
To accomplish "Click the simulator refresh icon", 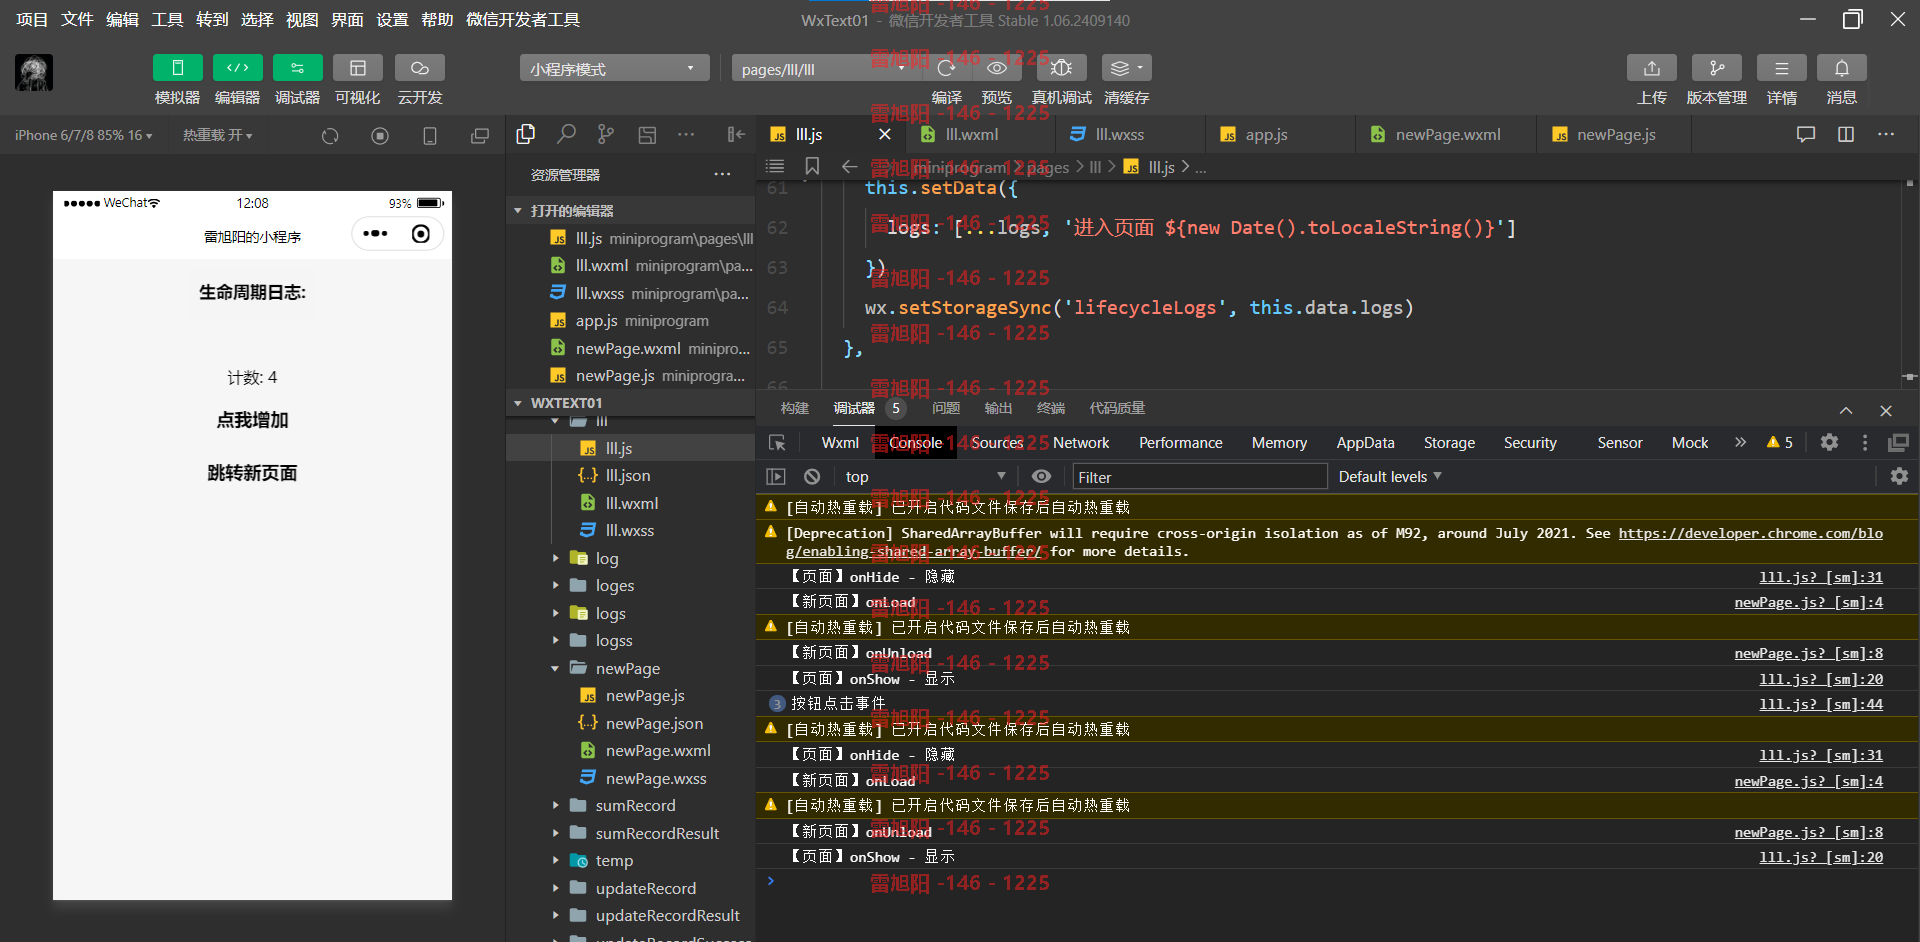I will [x=330, y=135].
